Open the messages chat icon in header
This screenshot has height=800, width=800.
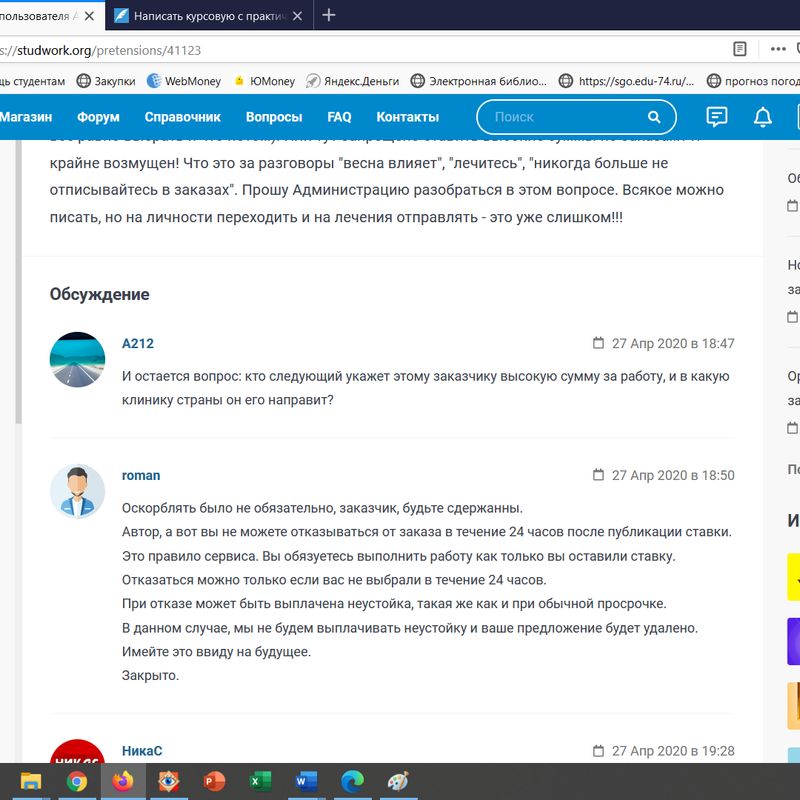[x=716, y=117]
